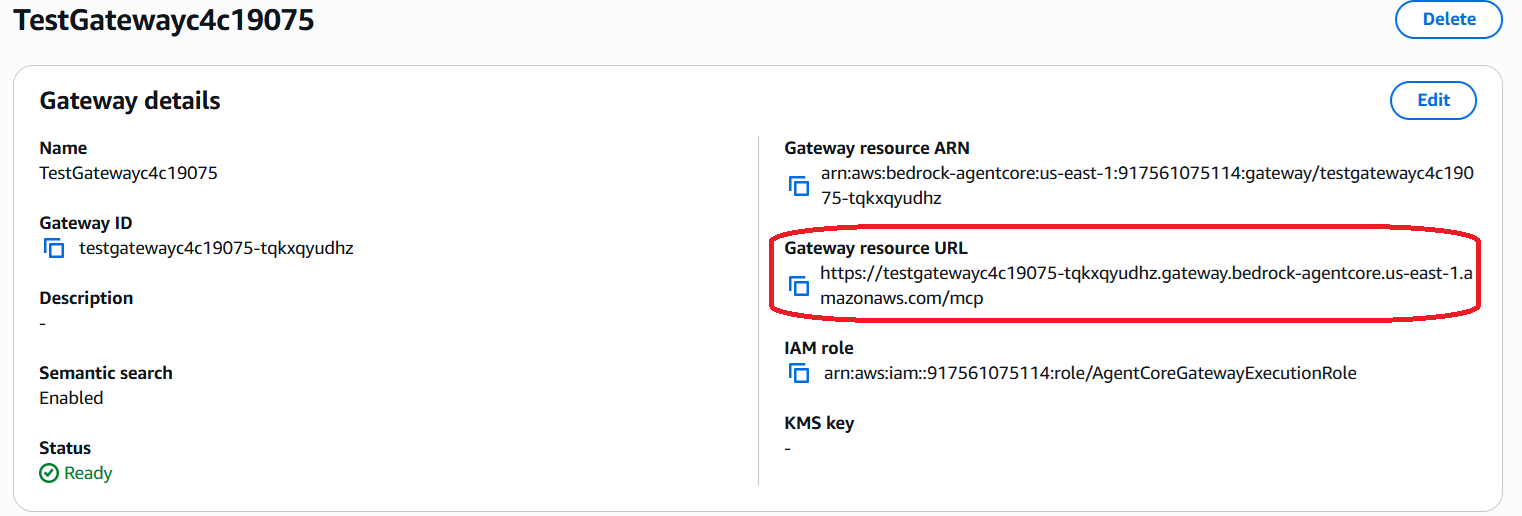Click the https gateway URL text

(x=1146, y=286)
